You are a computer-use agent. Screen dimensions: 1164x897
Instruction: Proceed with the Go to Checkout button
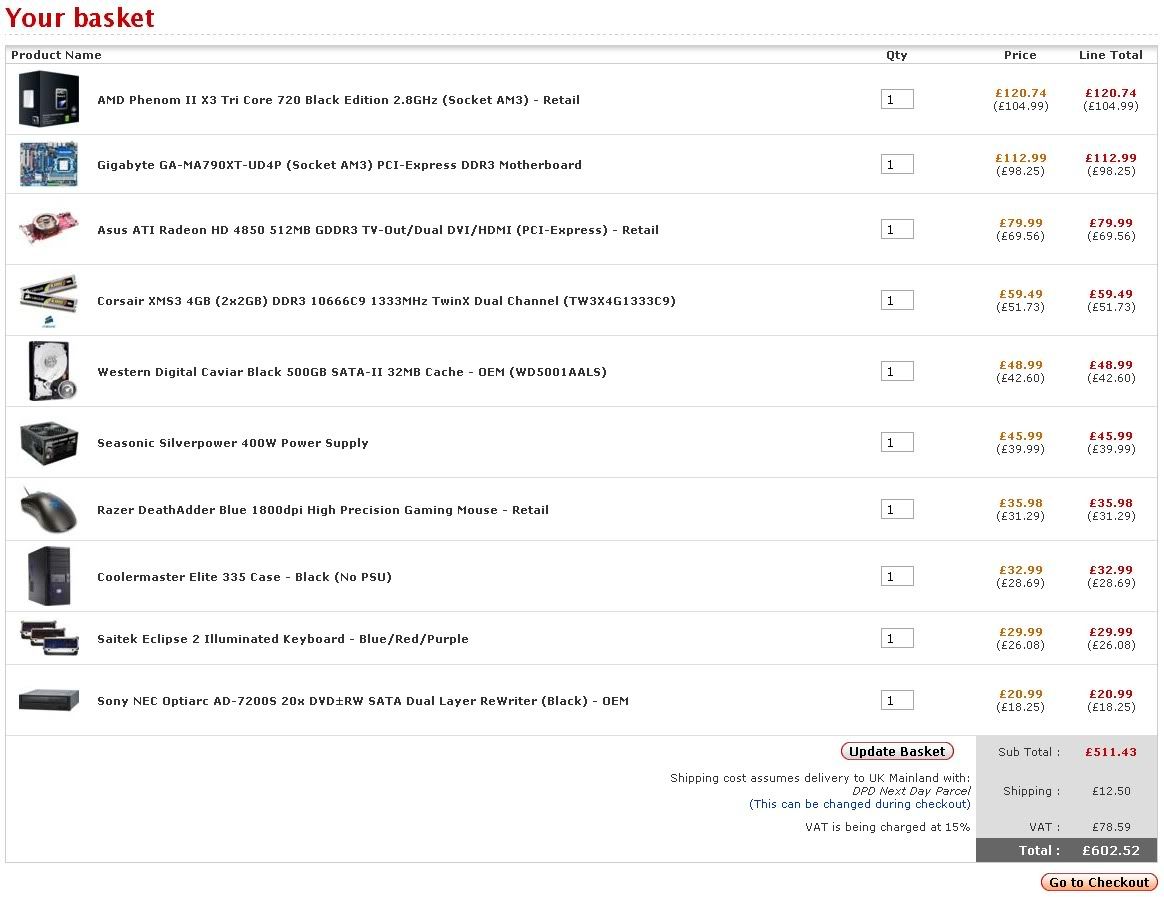1099,882
